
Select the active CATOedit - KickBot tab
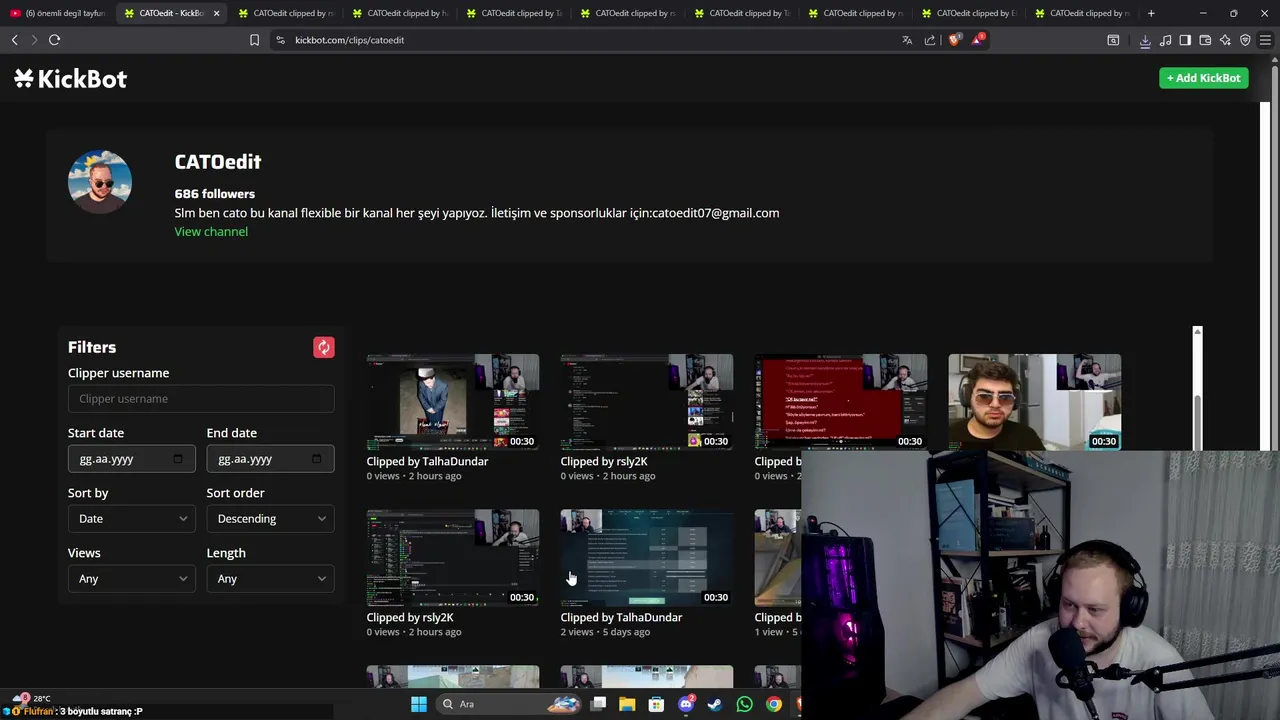point(171,13)
